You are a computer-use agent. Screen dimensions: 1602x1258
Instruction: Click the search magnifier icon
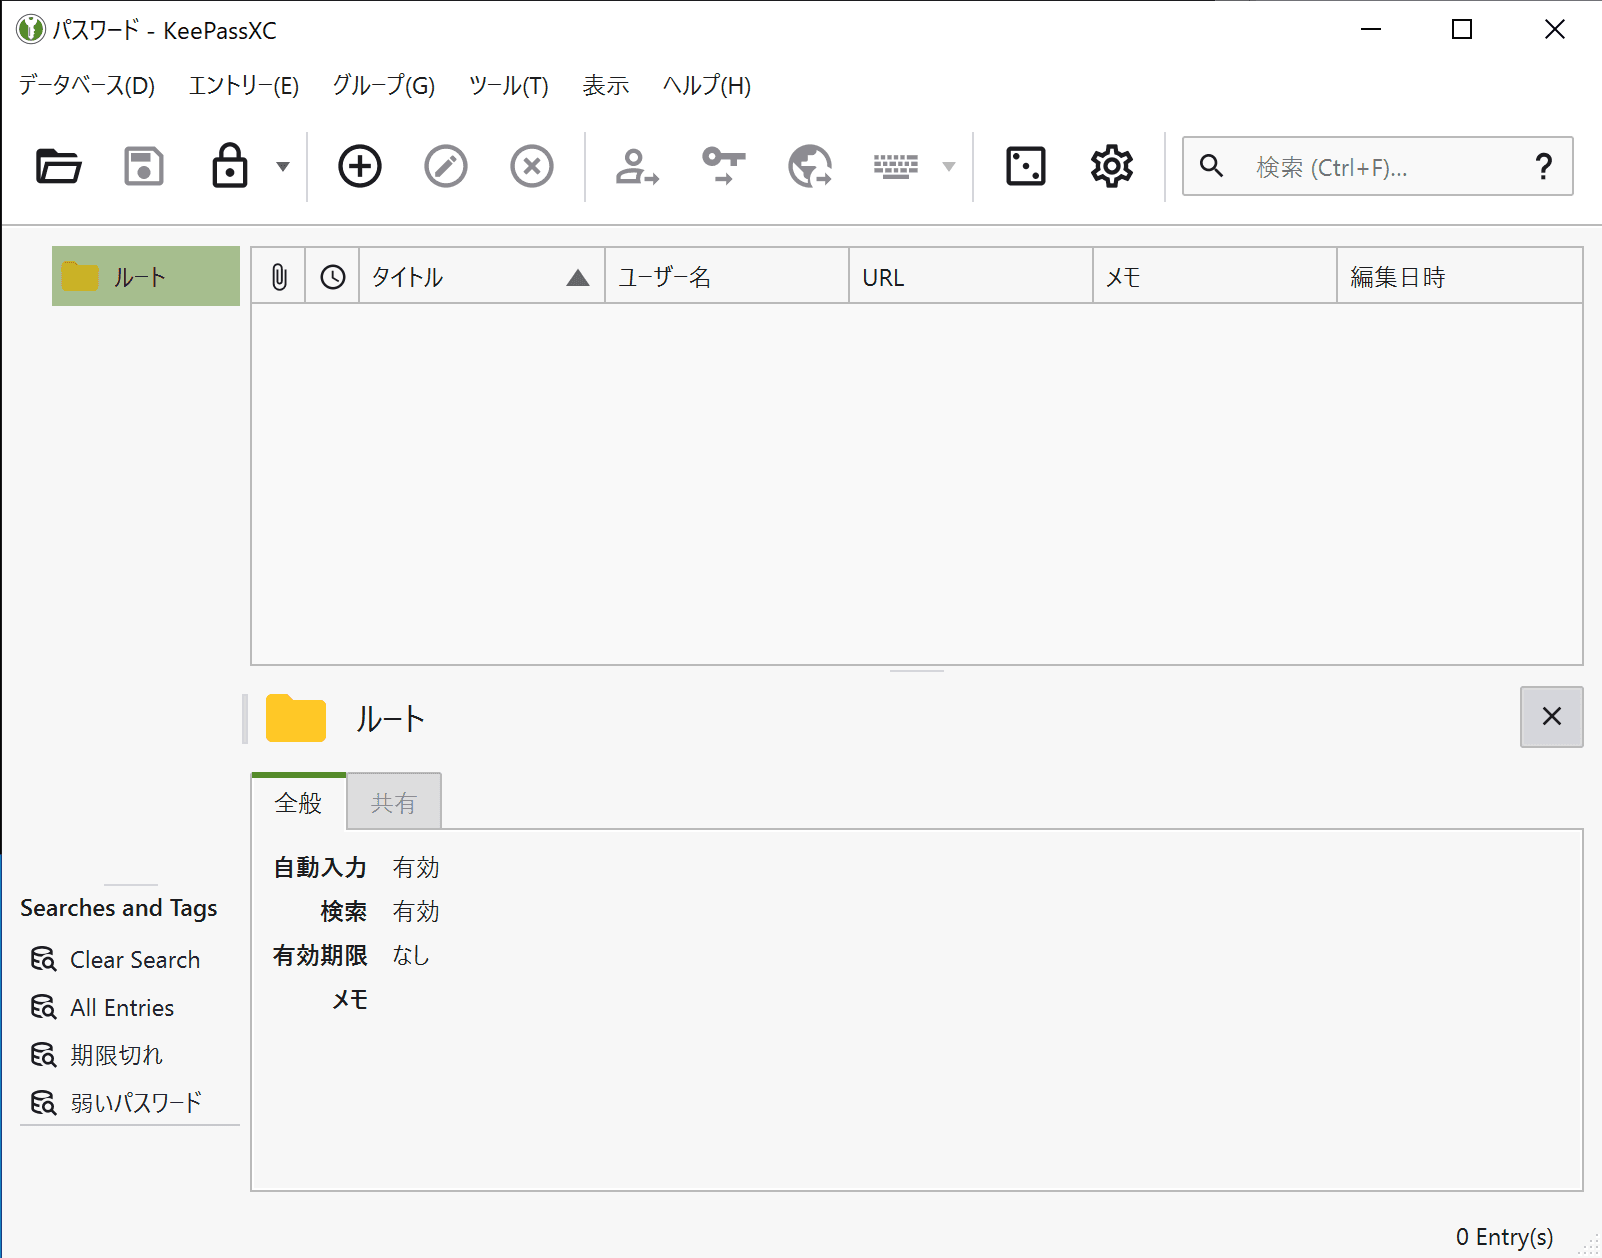[x=1211, y=166]
